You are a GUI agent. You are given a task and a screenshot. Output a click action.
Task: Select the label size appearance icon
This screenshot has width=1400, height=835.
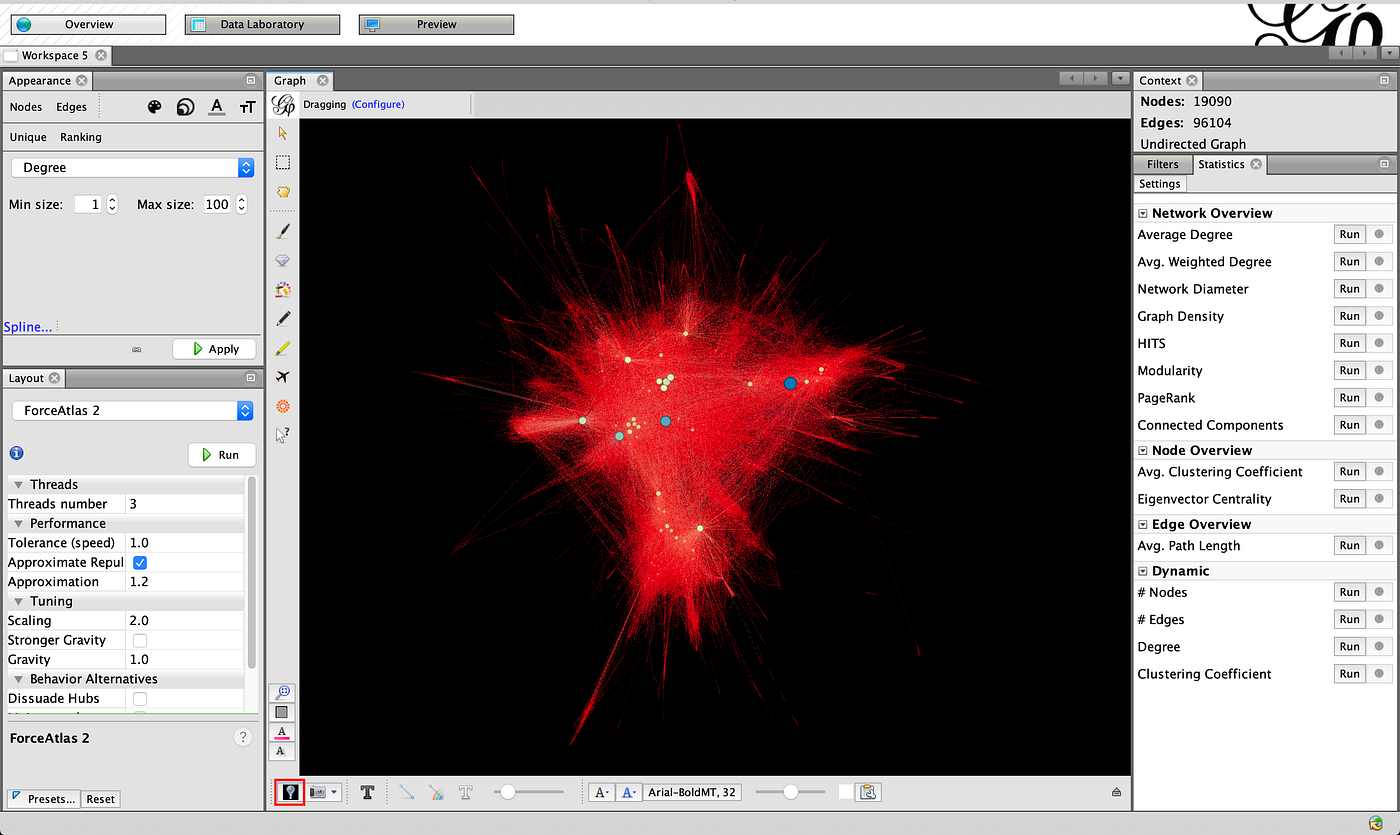[247, 107]
